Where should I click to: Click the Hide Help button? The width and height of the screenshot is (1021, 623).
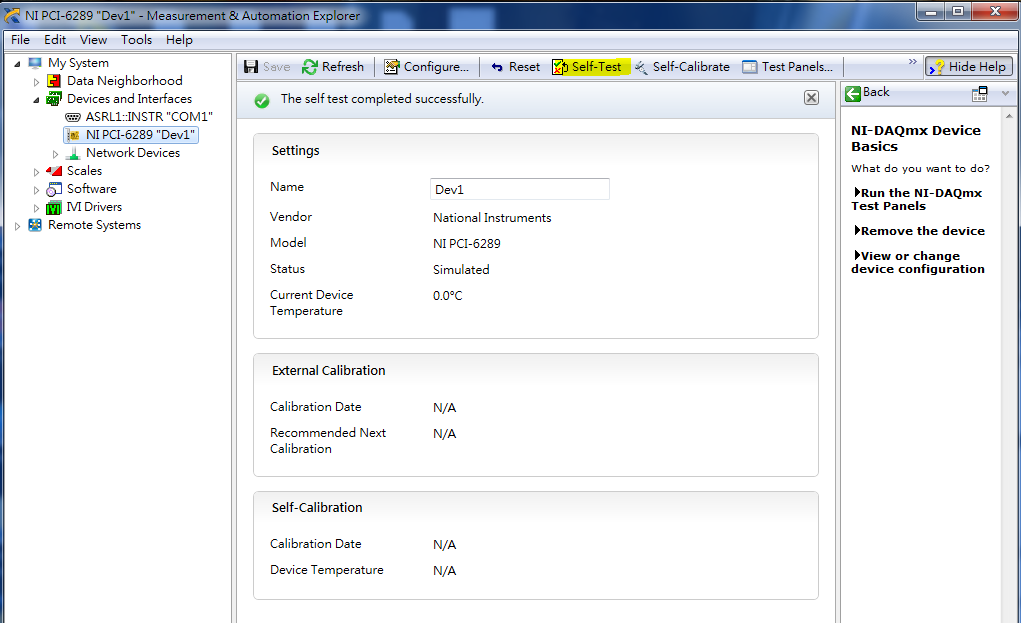pos(969,66)
